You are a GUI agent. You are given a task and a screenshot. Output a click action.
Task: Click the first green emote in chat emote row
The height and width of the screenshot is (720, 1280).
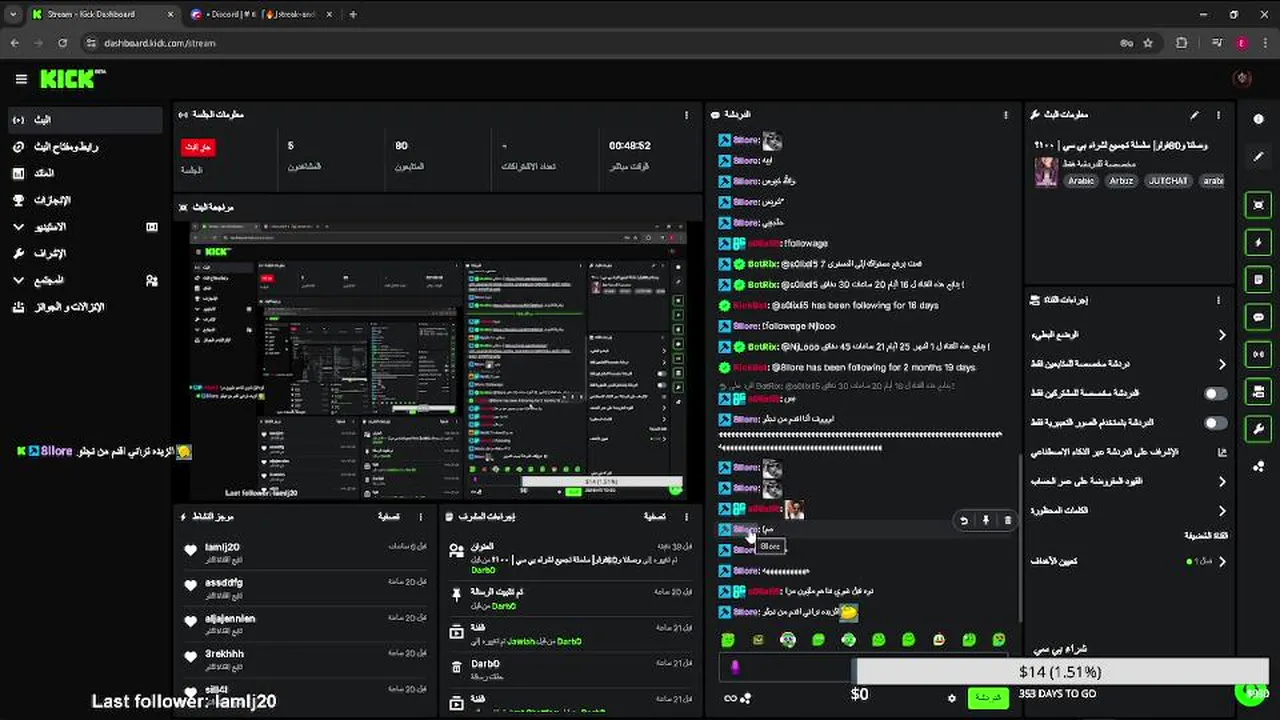coord(728,640)
